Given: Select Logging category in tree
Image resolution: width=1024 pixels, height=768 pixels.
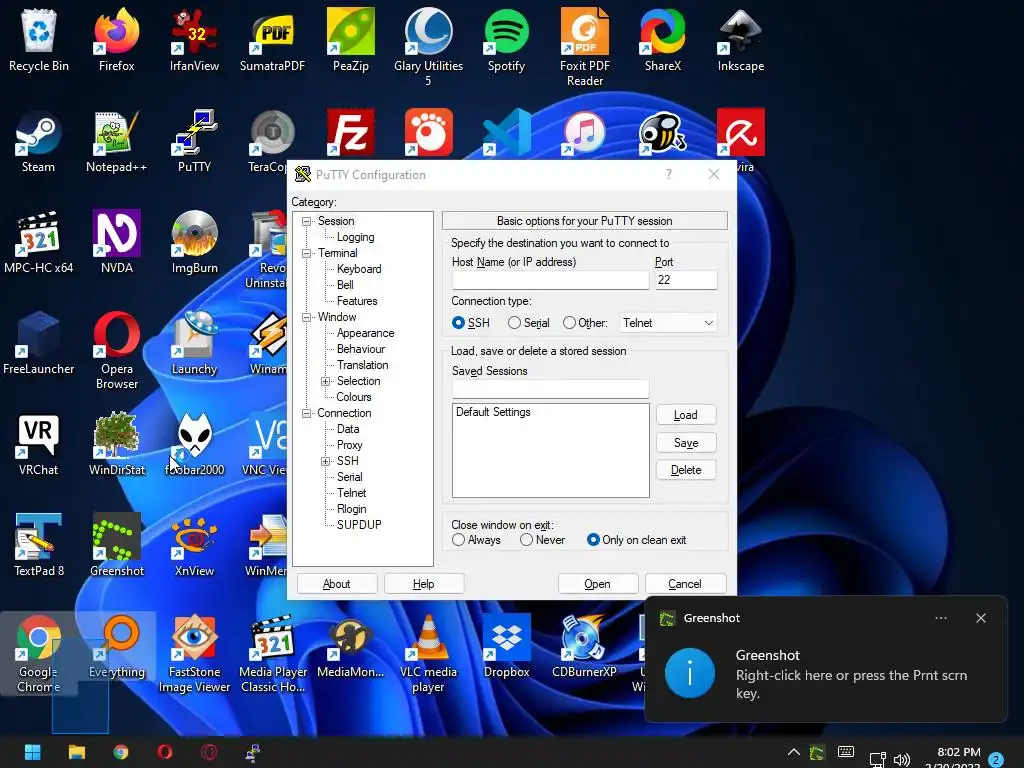Looking at the screenshot, I should coord(355,237).
